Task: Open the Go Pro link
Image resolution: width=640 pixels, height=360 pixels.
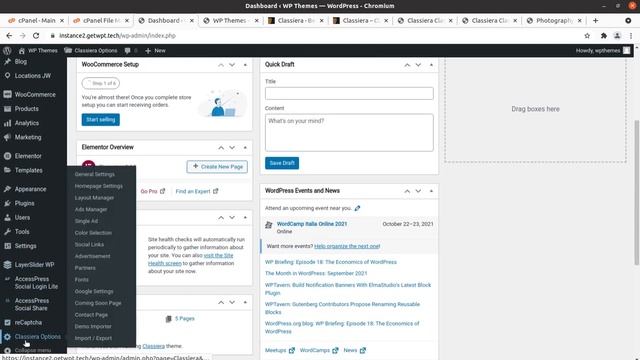Action: (x=153, y=191)
